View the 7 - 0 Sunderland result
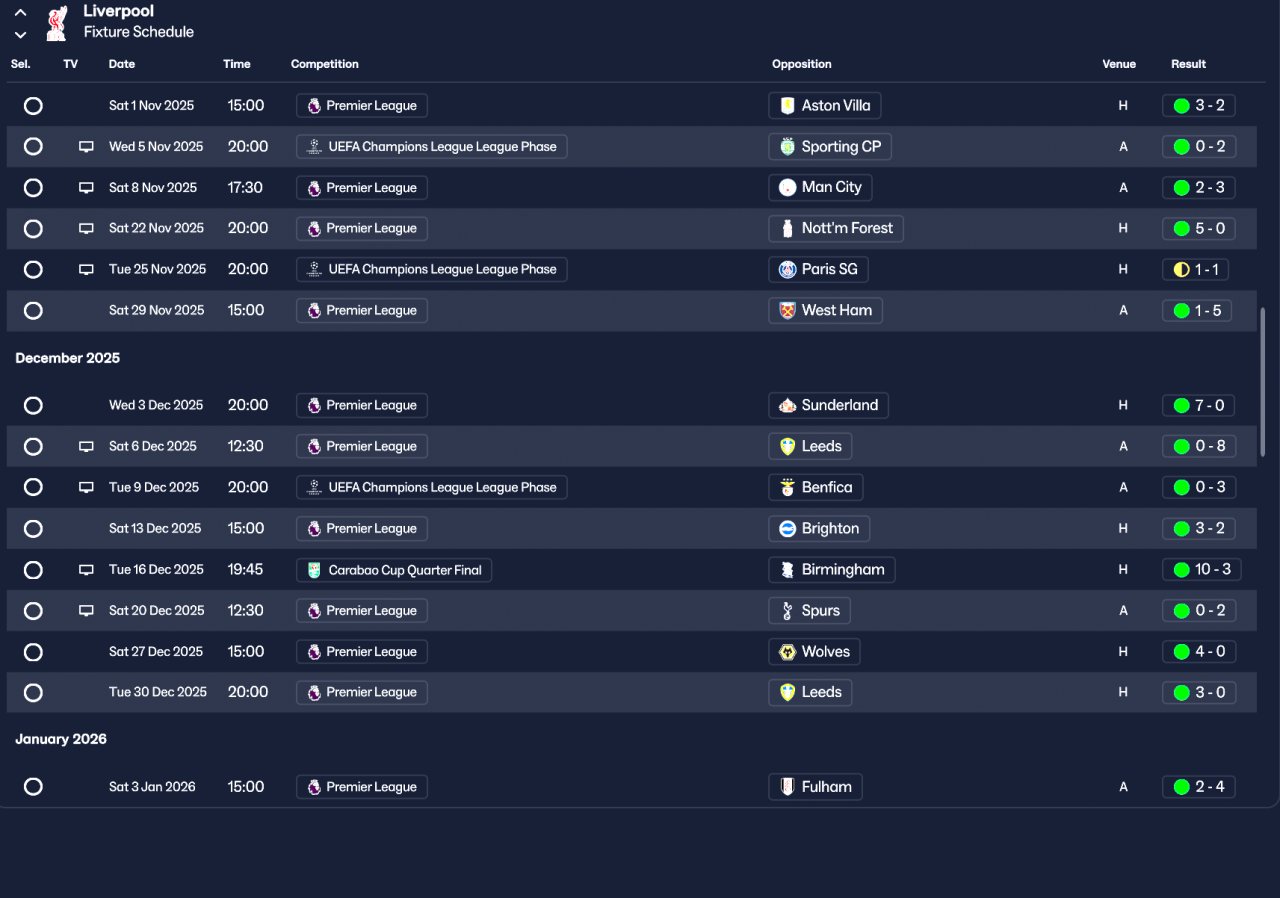 point(1199,406)
